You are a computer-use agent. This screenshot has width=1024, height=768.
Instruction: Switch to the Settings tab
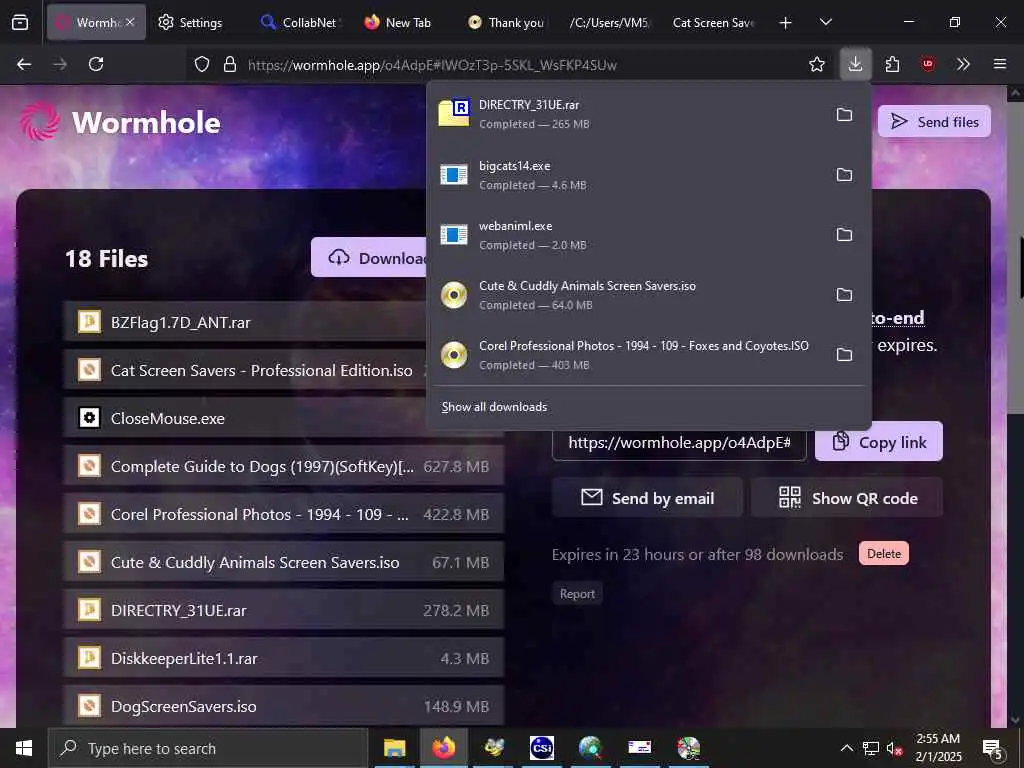[x=190, y=22]
